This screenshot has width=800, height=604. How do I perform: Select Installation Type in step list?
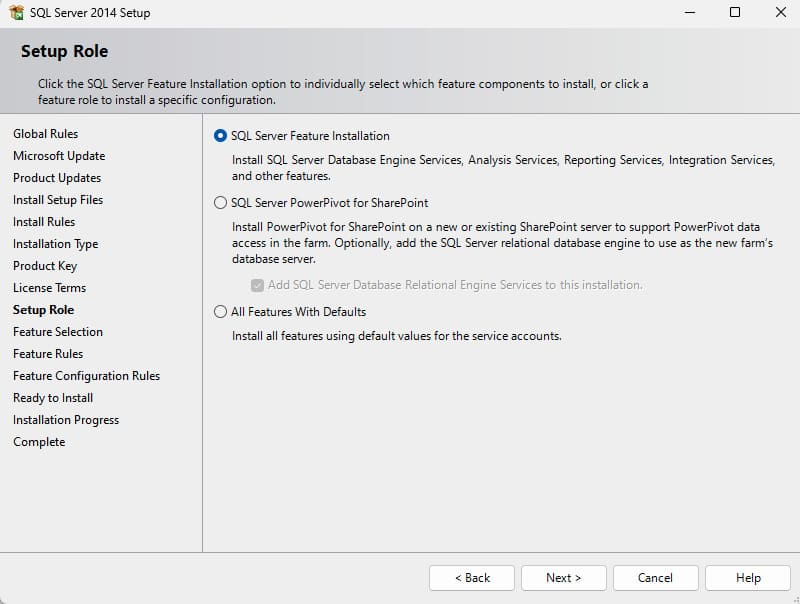pos(55,244)
